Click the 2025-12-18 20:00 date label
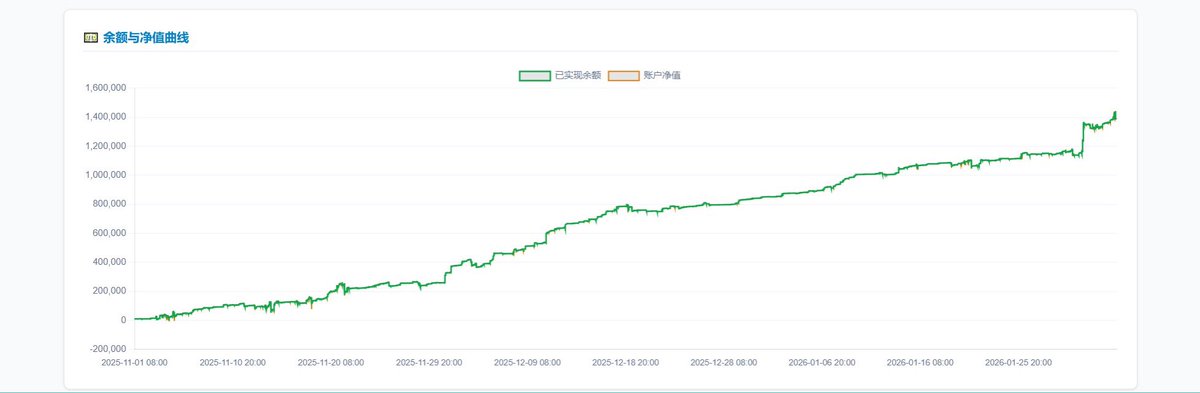 point(625,363)
